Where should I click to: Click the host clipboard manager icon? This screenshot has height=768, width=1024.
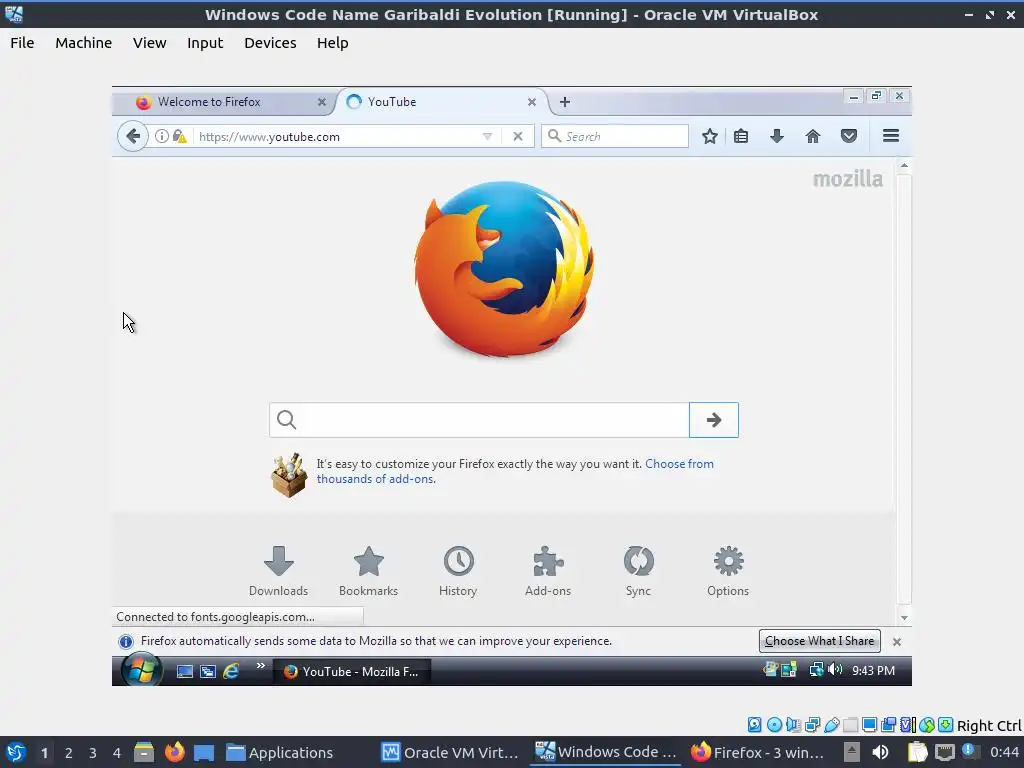pyautogui.click(x=918, y=752)
